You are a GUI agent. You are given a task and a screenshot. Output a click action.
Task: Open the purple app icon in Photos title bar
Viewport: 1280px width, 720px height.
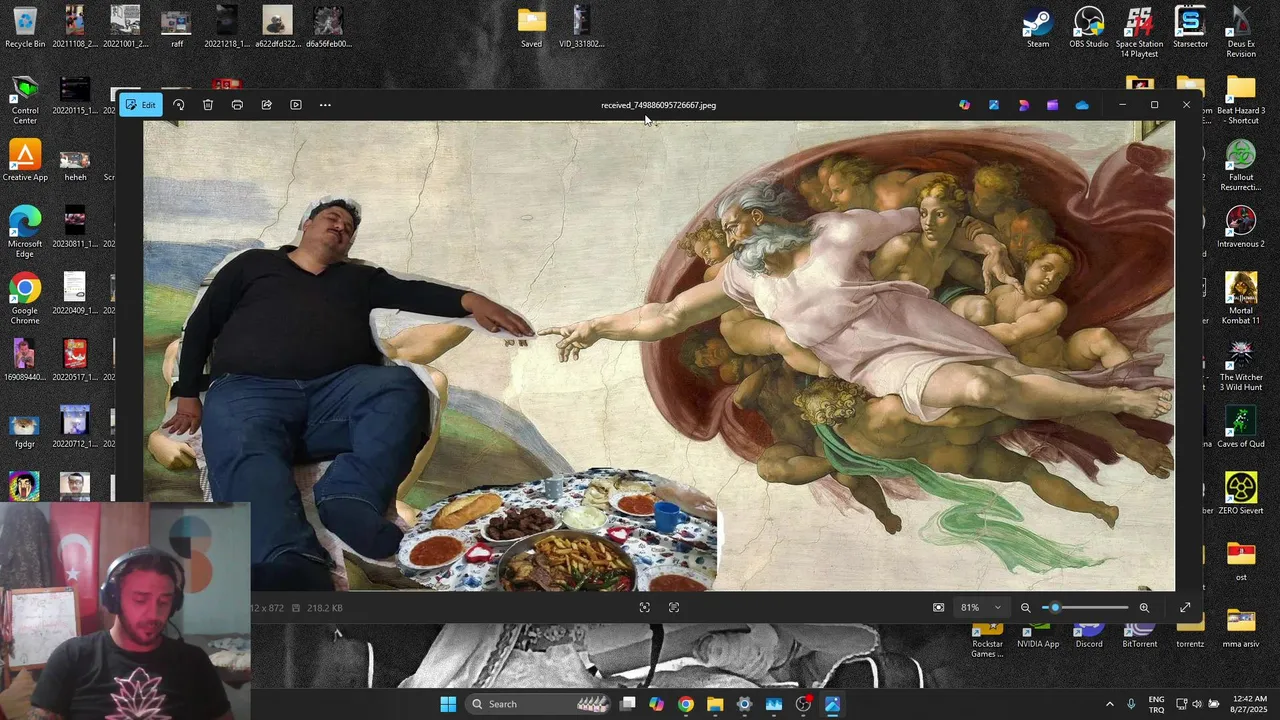(1052, 105)
